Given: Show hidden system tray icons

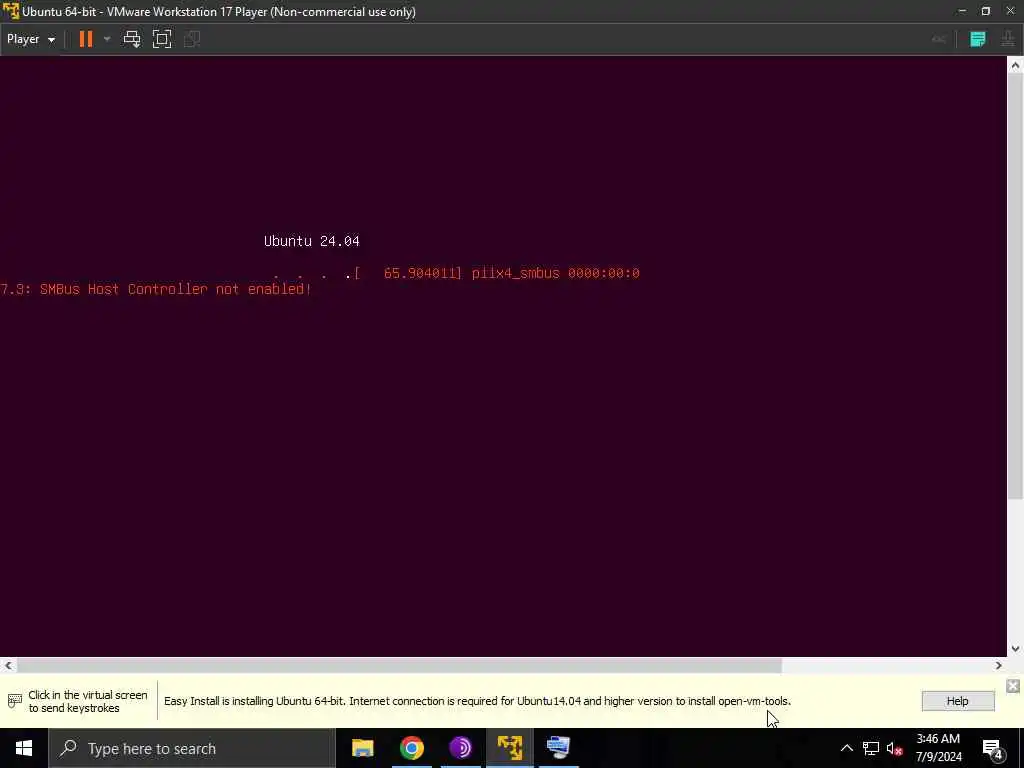Looking at the screenshot, I should [x=846, y=748].
